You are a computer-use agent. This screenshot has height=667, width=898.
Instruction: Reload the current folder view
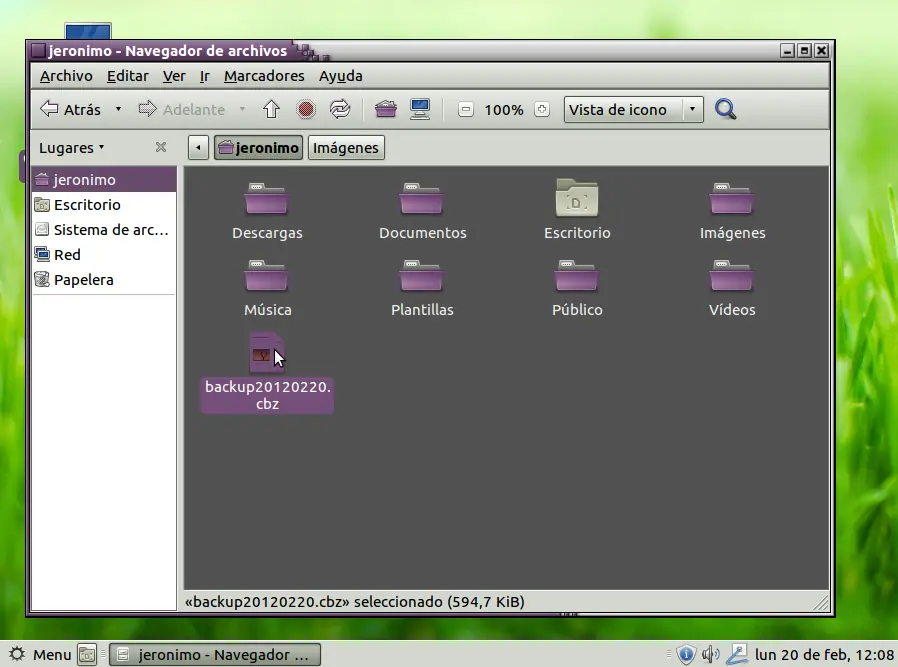click(340, 109)
